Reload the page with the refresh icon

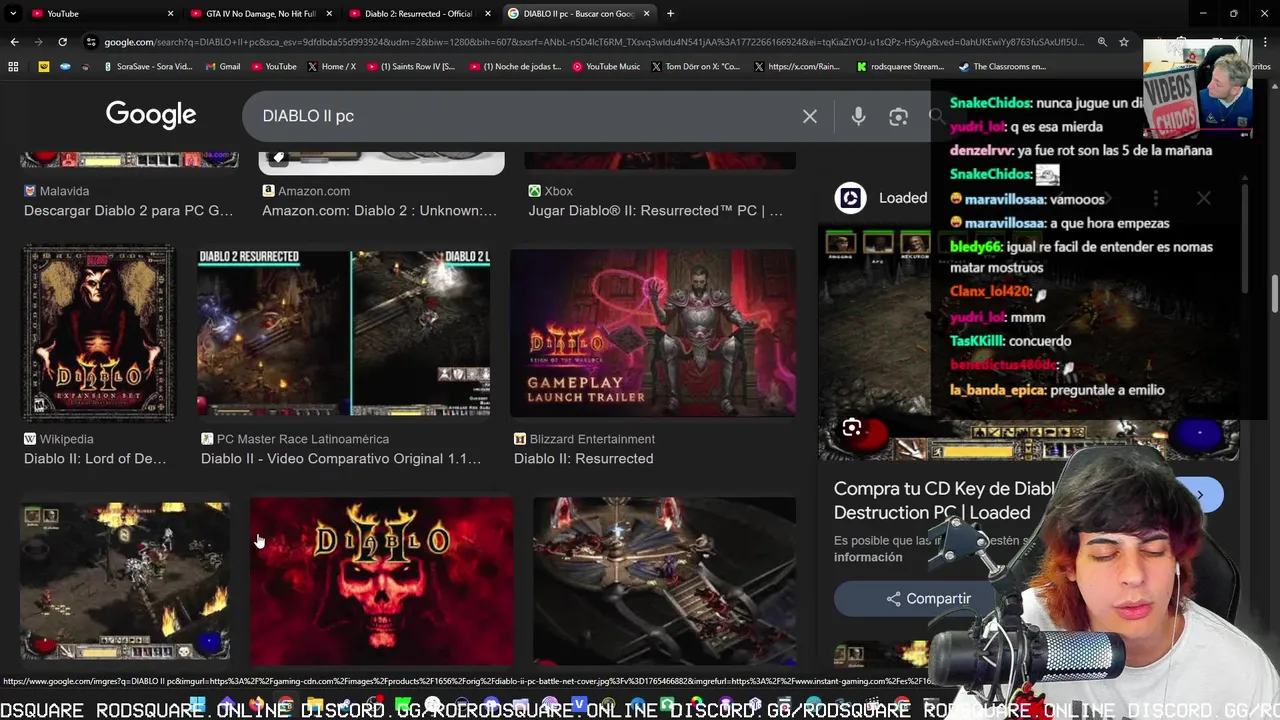(62, 42)
